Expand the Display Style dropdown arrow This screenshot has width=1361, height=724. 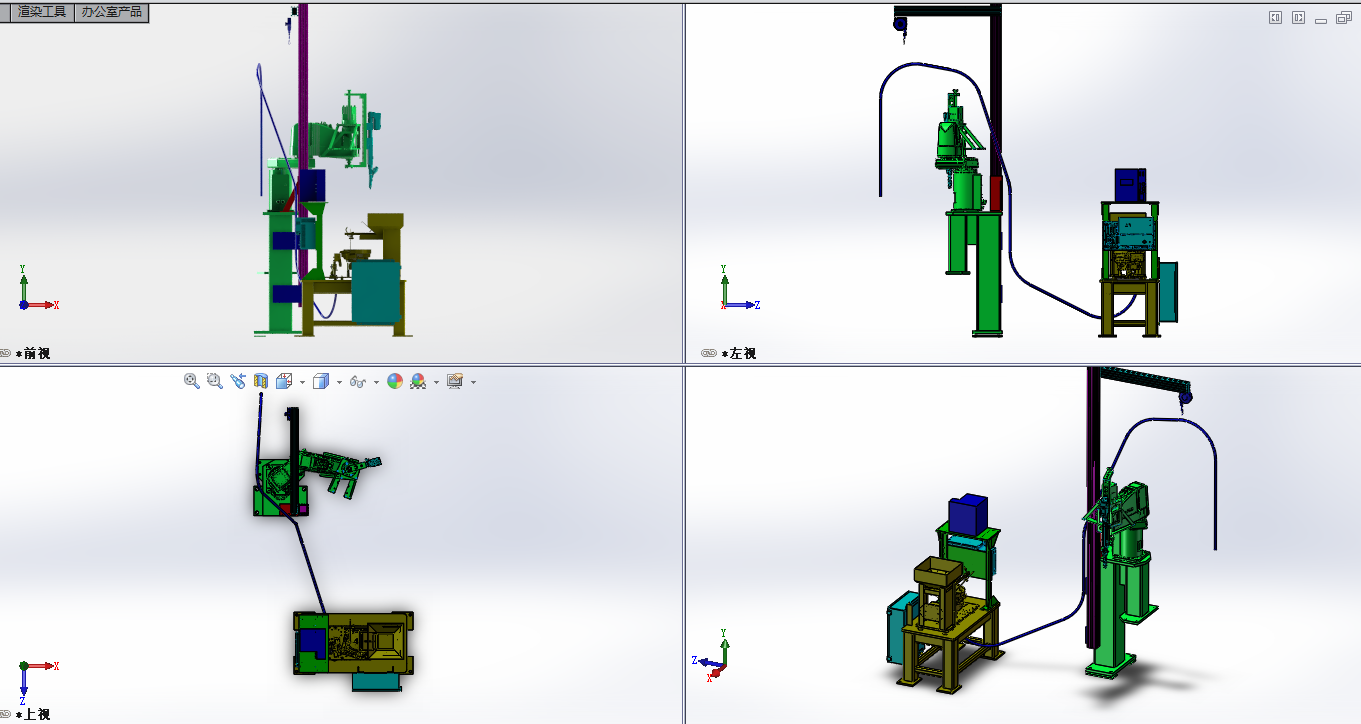(339, 382)
